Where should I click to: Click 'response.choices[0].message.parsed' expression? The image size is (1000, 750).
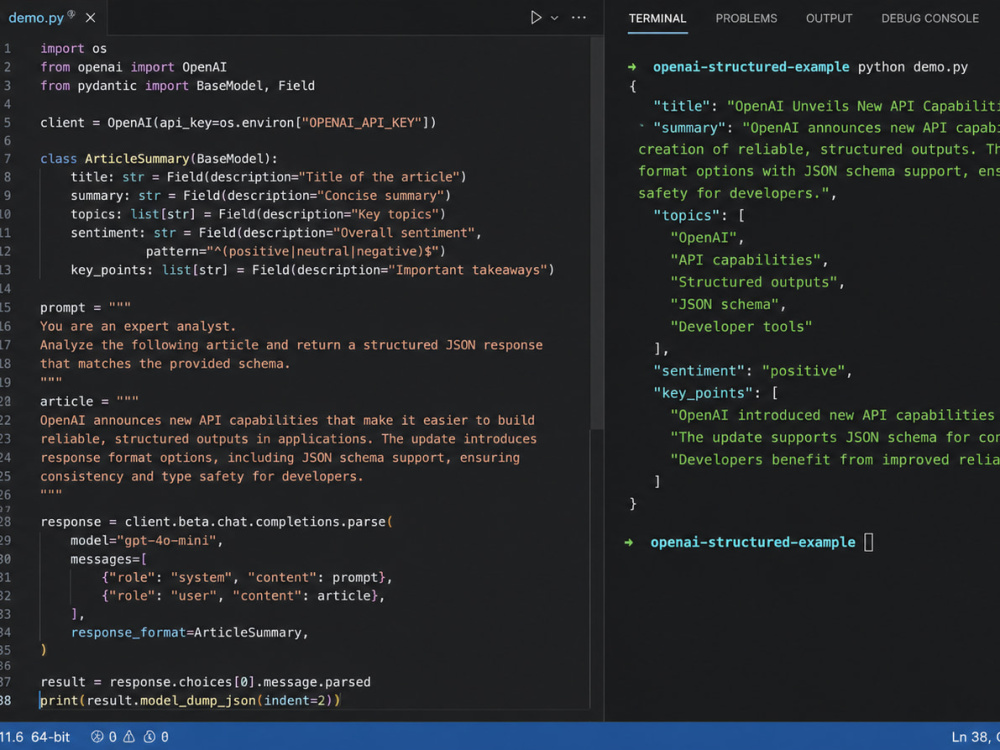pyautogui.click(x=240, y=682)
